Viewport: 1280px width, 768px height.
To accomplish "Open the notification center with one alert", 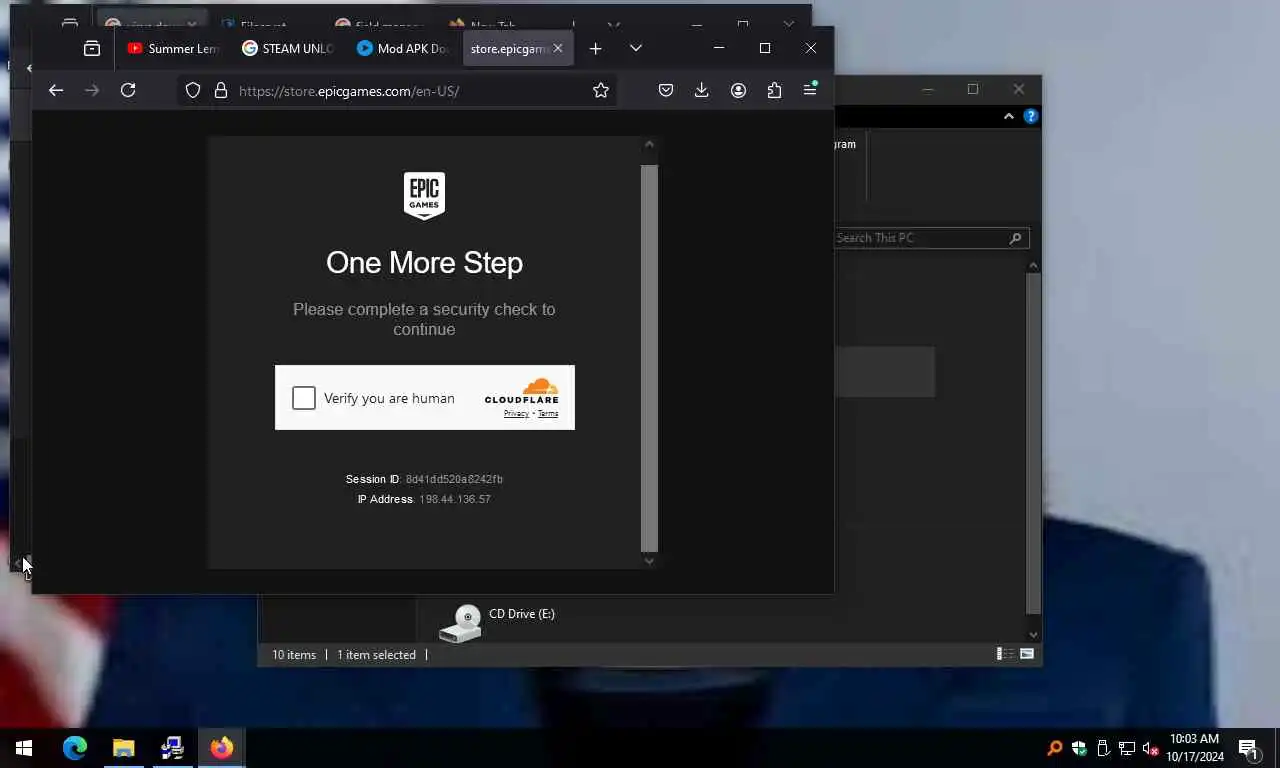I will (x=1248, y=748).
